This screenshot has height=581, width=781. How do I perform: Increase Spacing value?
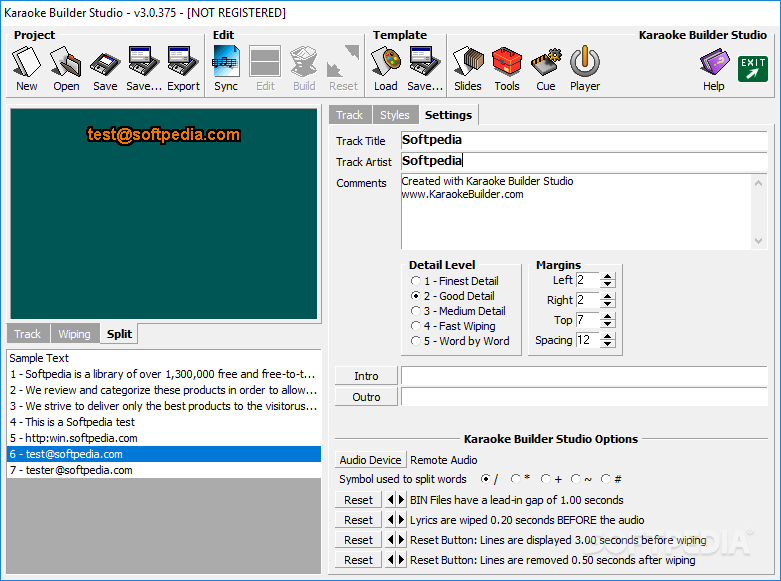tap(607, 336)
